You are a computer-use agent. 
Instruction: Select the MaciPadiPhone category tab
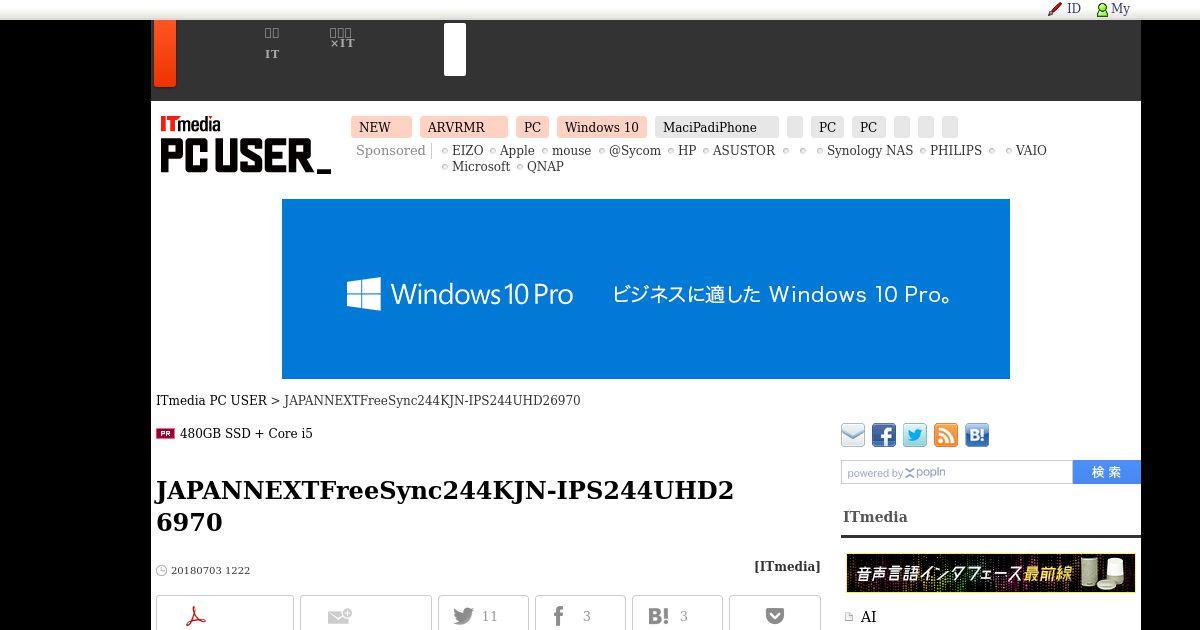717,127
